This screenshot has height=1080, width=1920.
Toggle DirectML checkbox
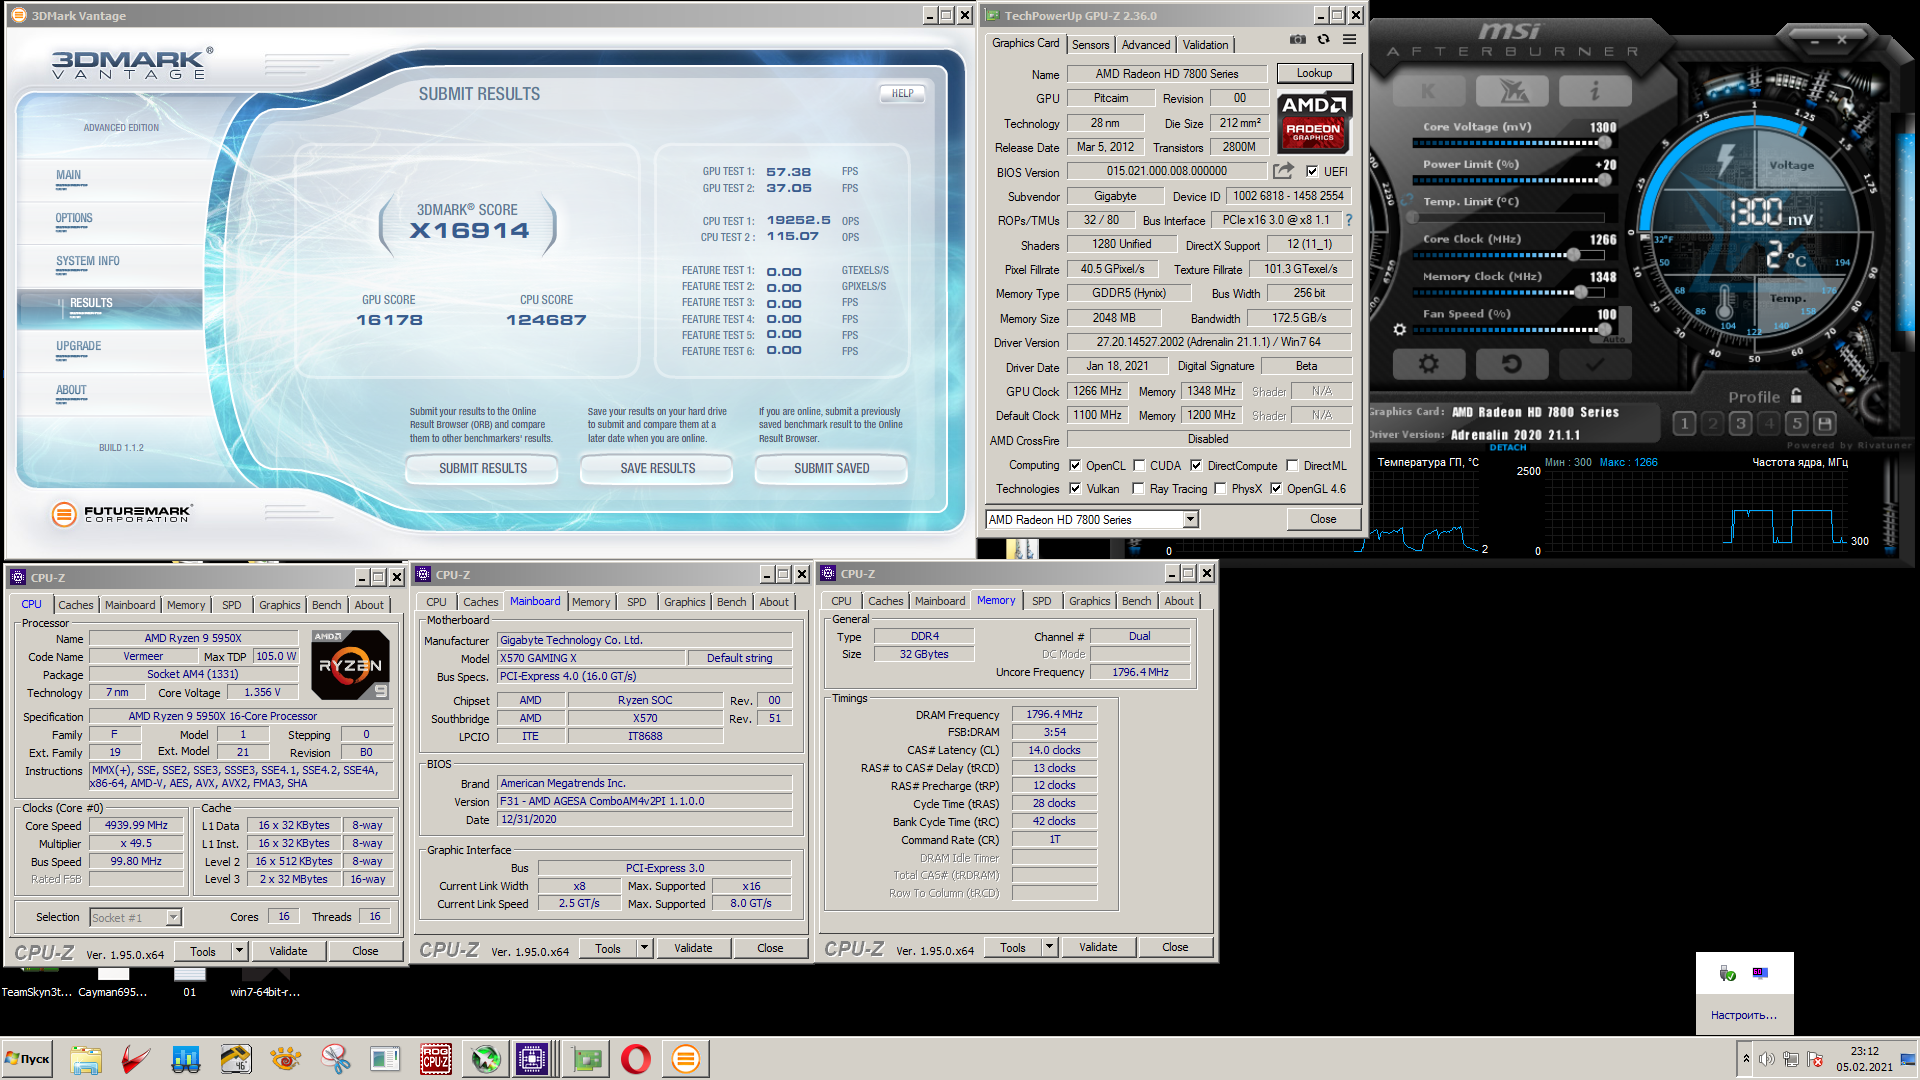click(x=1292, y=465)
